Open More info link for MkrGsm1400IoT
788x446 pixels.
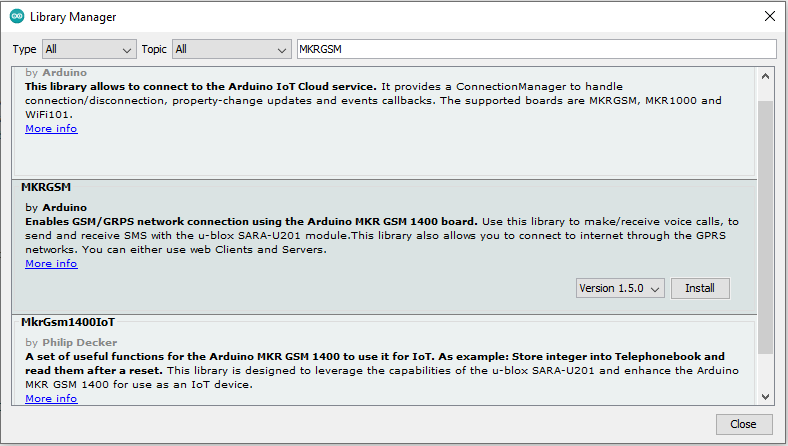tap(51, 399)
